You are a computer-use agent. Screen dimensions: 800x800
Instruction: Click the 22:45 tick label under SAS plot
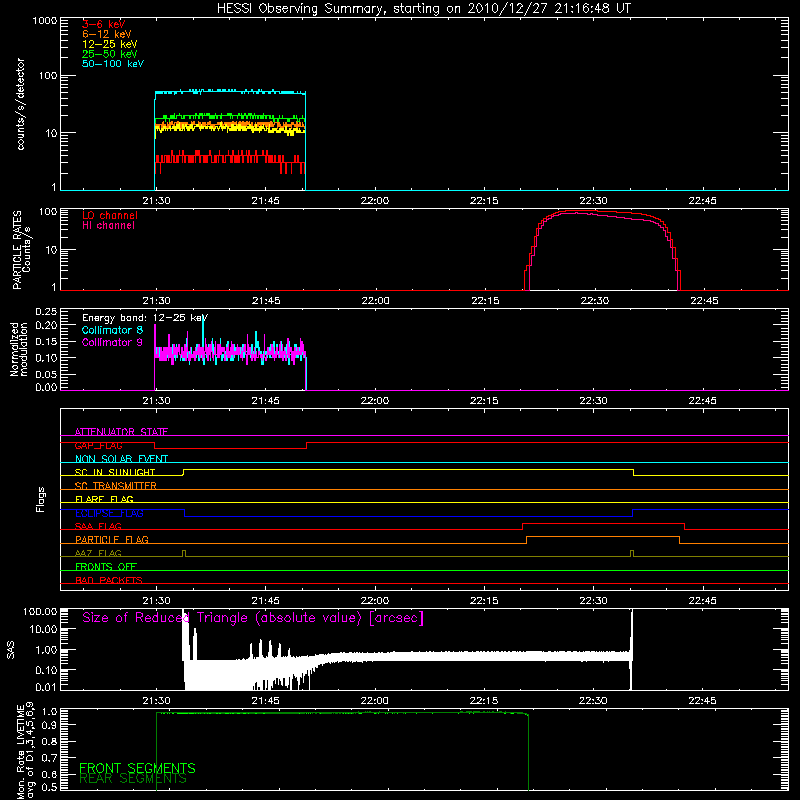click(703, 701)
